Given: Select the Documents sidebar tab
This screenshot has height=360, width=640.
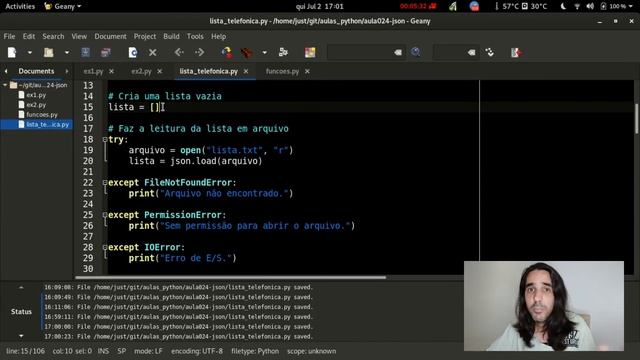Looking at the screenshot, I should click(x=36, y=71).
